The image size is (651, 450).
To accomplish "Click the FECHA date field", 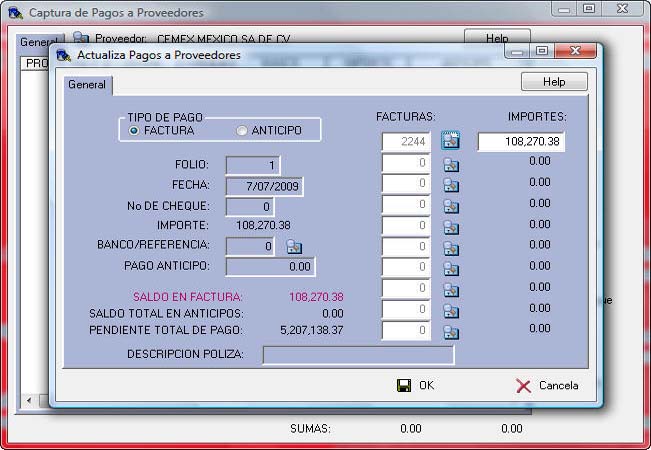I will (x=264, y=186).
